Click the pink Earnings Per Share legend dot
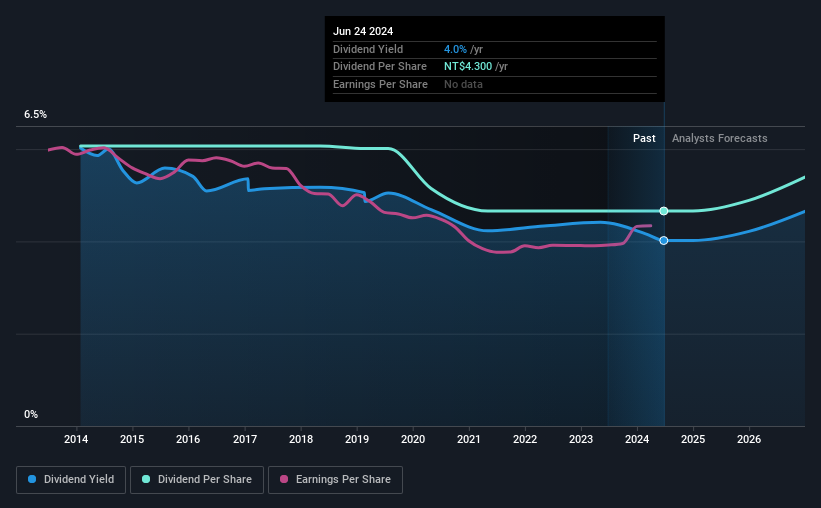The image size is (821, 508). pyautogui.click(x=284, y=479)
